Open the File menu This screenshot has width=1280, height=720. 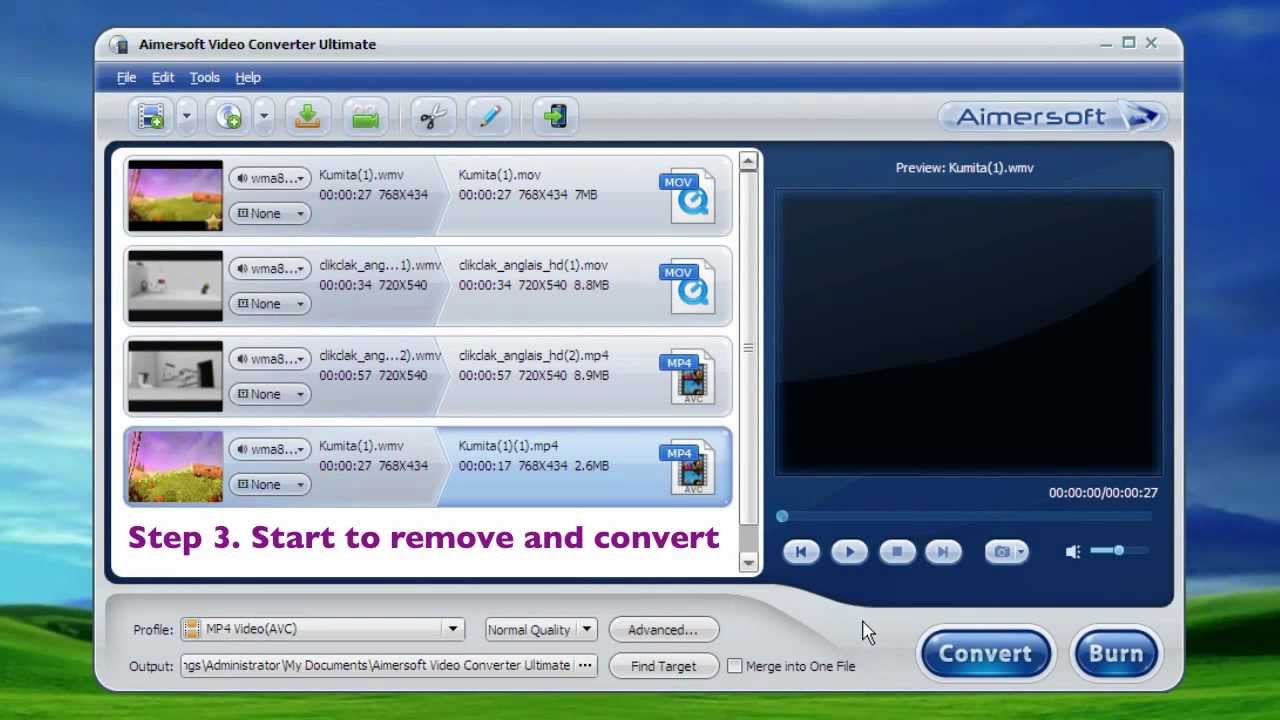126,77
